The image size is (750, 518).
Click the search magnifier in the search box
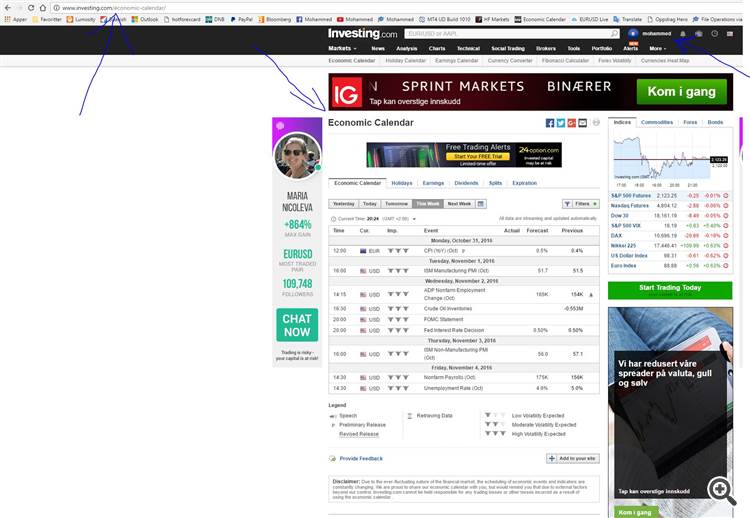[x=614, y=33]
